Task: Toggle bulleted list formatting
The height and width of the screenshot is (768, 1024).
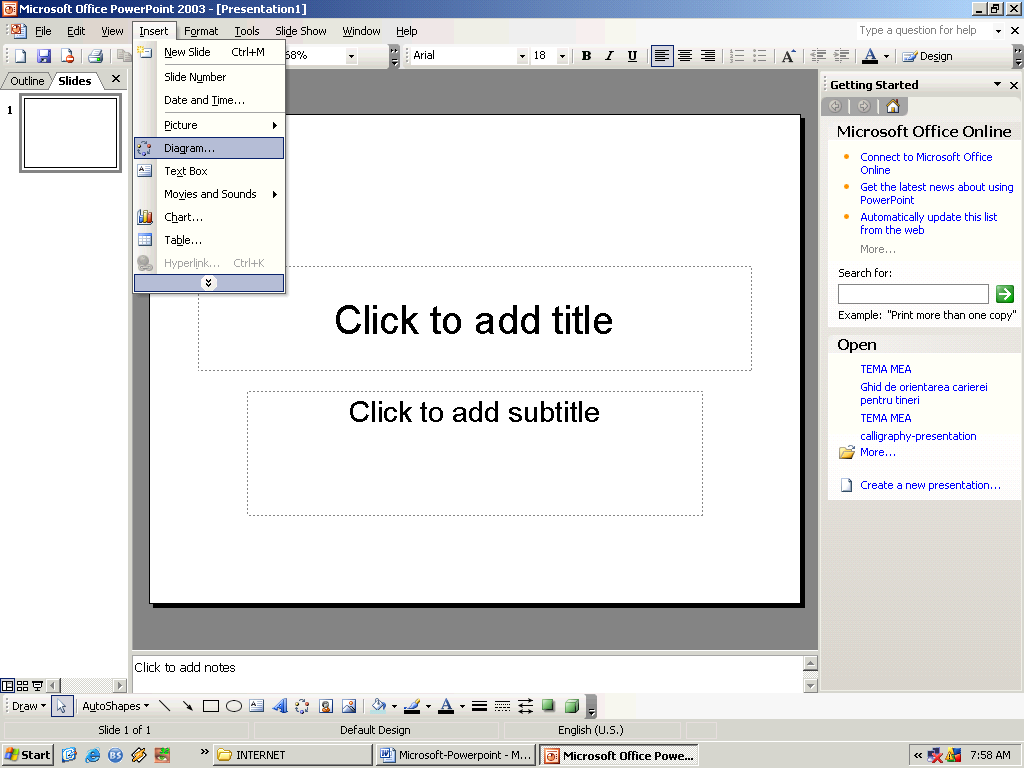Action: 760,56
